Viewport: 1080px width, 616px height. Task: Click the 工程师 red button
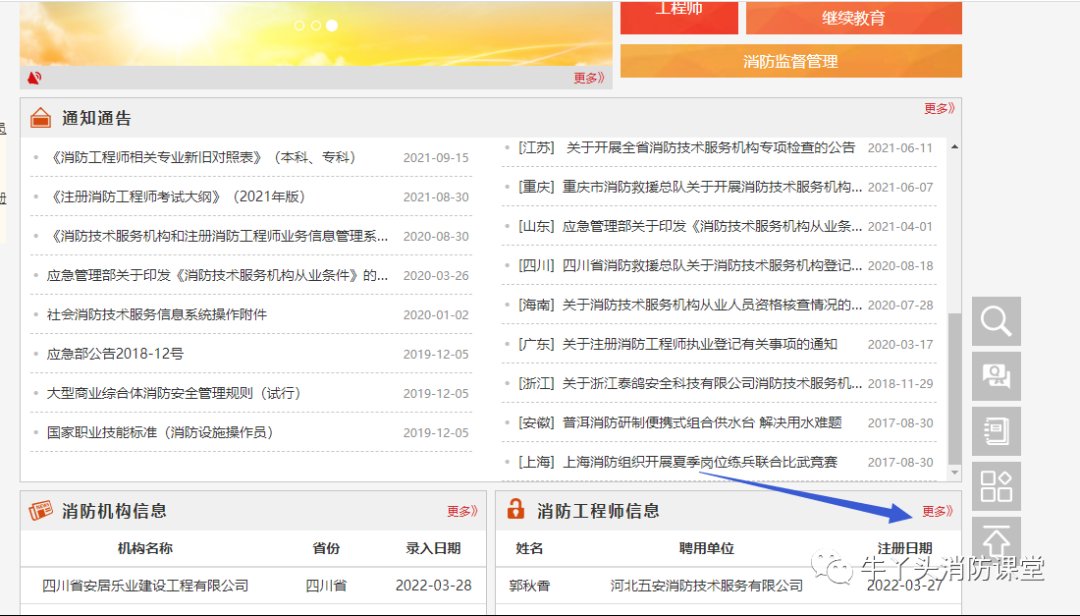[x=679, y=17]
